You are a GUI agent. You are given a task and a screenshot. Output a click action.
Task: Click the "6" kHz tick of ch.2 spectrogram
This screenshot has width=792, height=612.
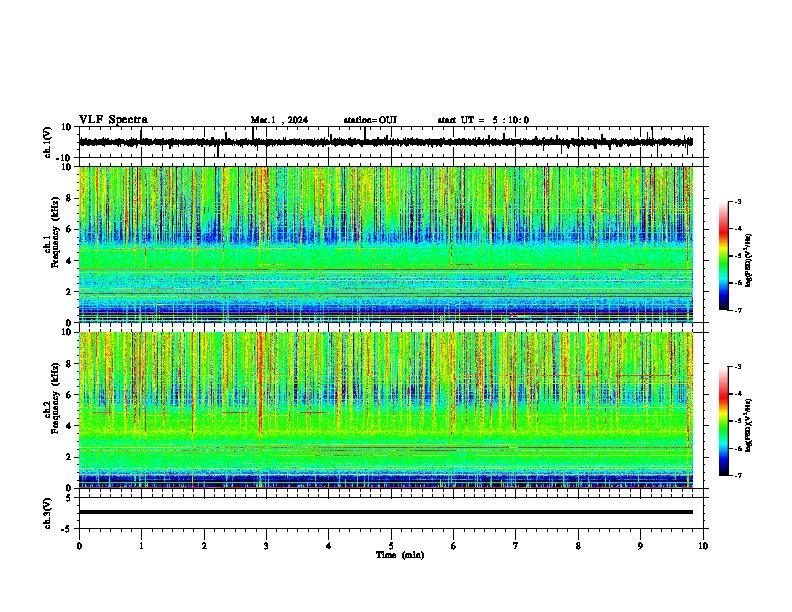tap(69, 395)
